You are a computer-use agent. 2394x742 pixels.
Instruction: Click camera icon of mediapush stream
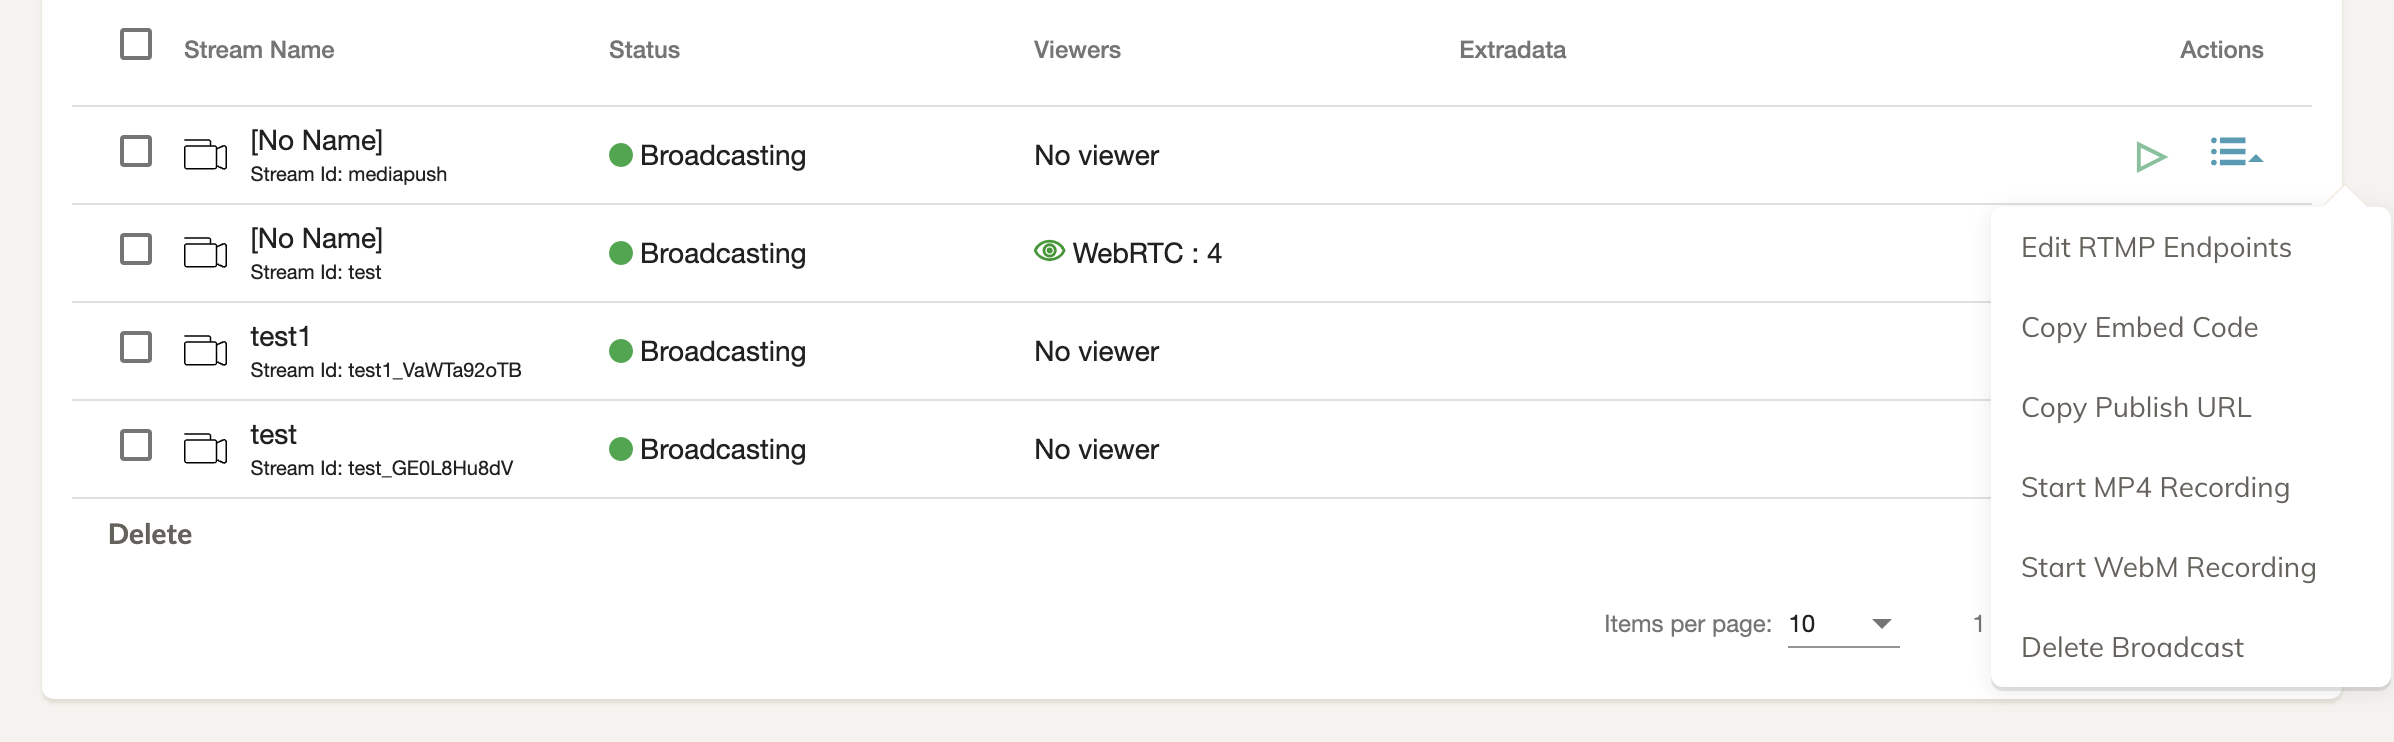coord(205,155)
